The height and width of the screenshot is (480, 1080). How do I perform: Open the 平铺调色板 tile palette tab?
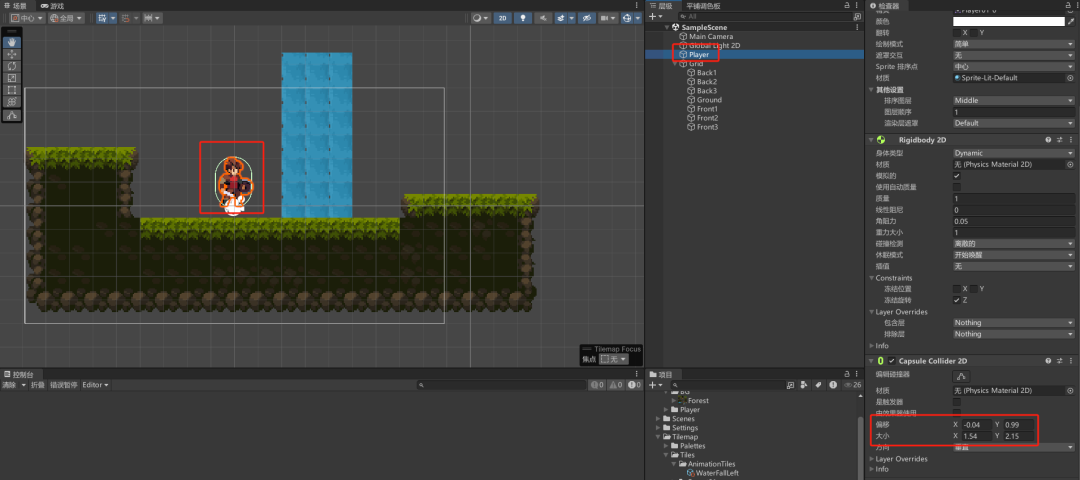click(x=703, y=6)
